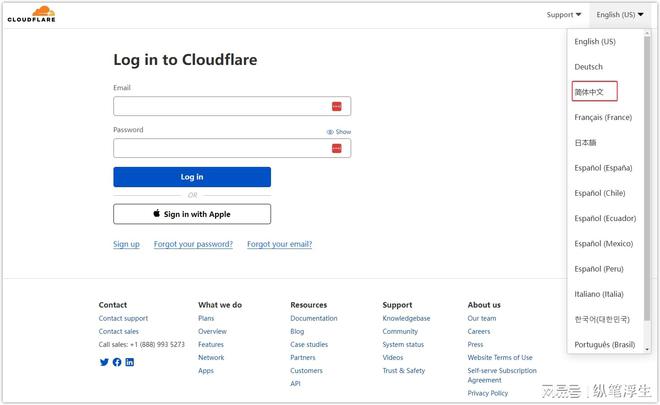660x405 pixels.
Task: Open the LinkedIn social icon
Action: (130, 362)
